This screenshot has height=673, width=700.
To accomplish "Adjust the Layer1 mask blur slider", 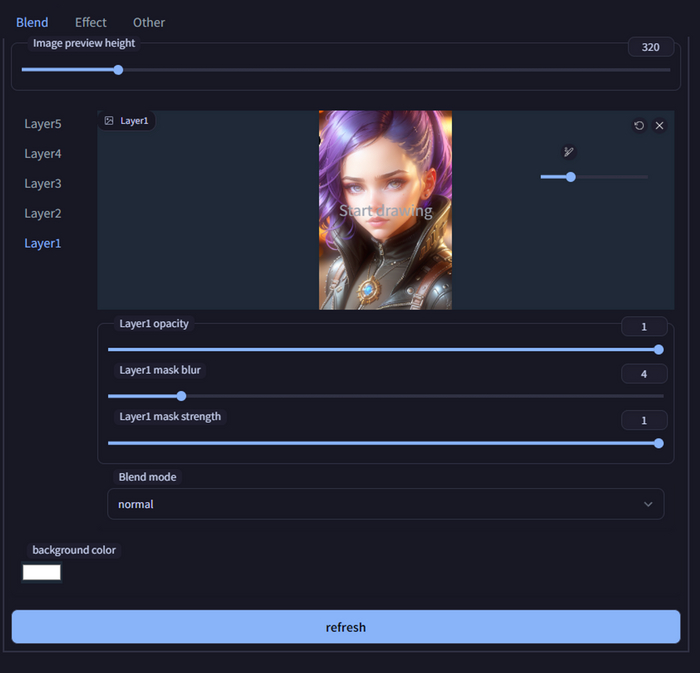I will point(386,396).
